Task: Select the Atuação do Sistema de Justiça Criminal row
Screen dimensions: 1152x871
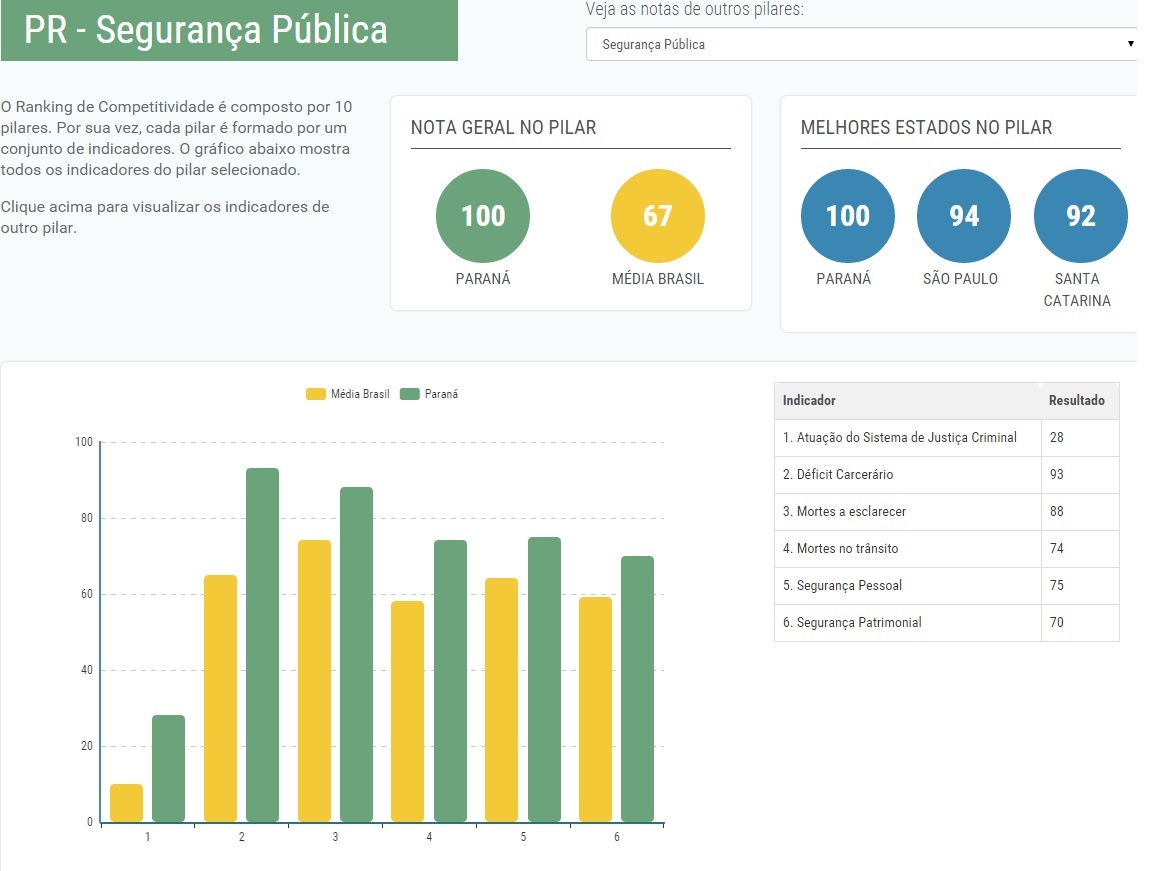Action: coord(899,437)
